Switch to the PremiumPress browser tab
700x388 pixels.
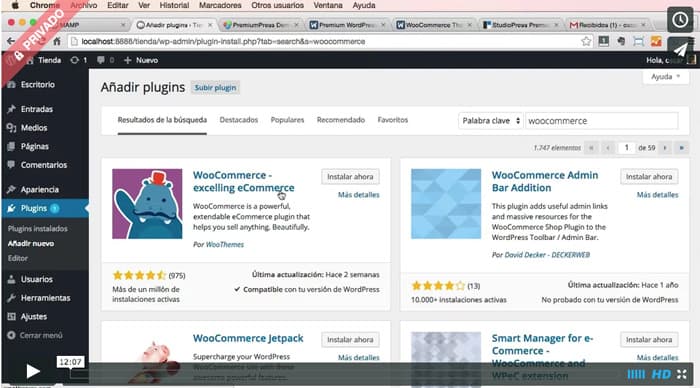click(261, 25)
